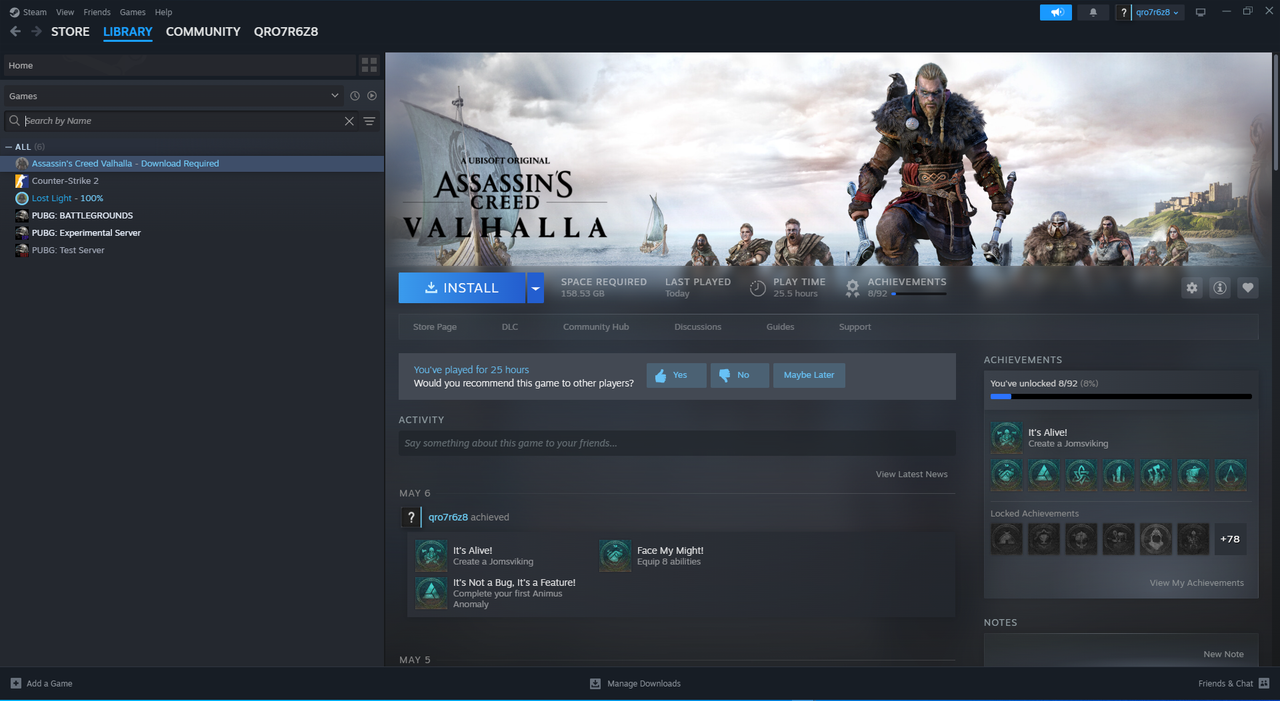
Task: Click the ready-to-play filter icon
Action: coord(372,96)
